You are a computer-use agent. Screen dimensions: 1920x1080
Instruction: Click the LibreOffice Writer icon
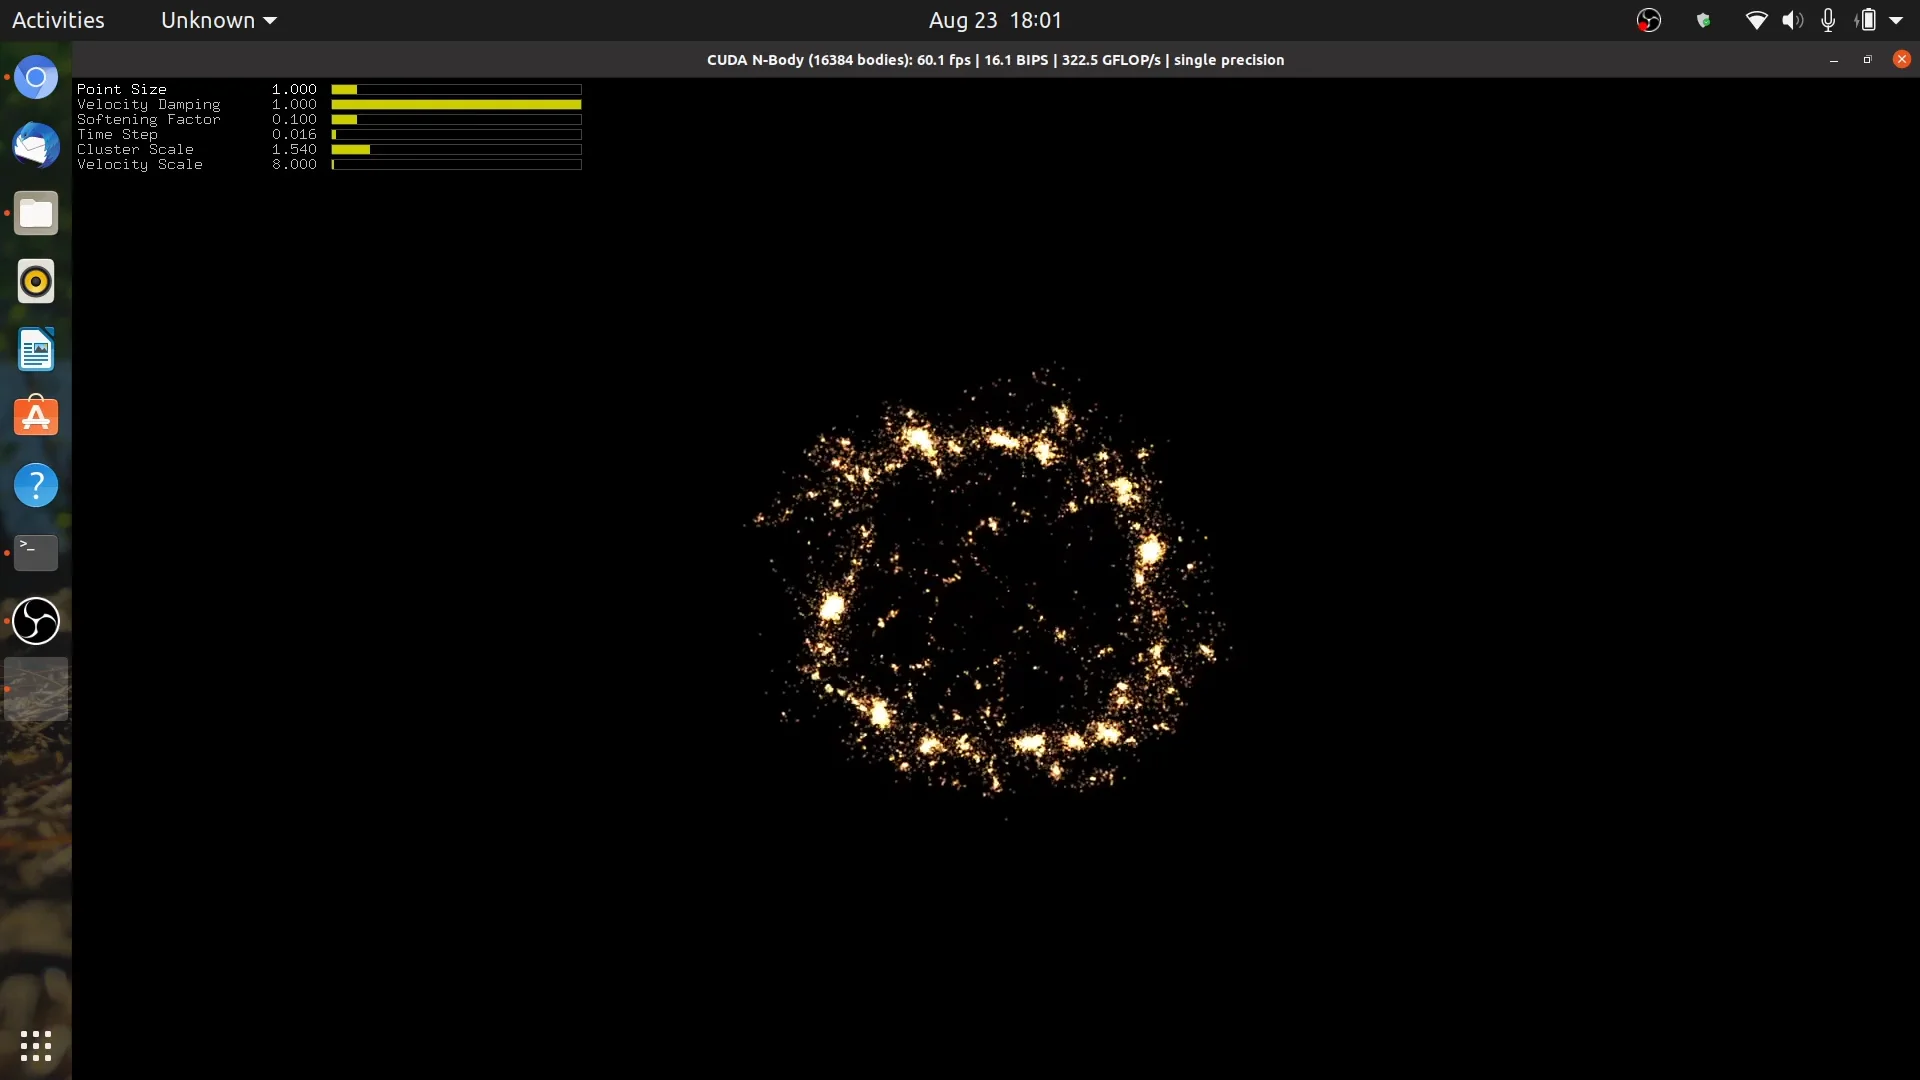click(x=36, y=348)
